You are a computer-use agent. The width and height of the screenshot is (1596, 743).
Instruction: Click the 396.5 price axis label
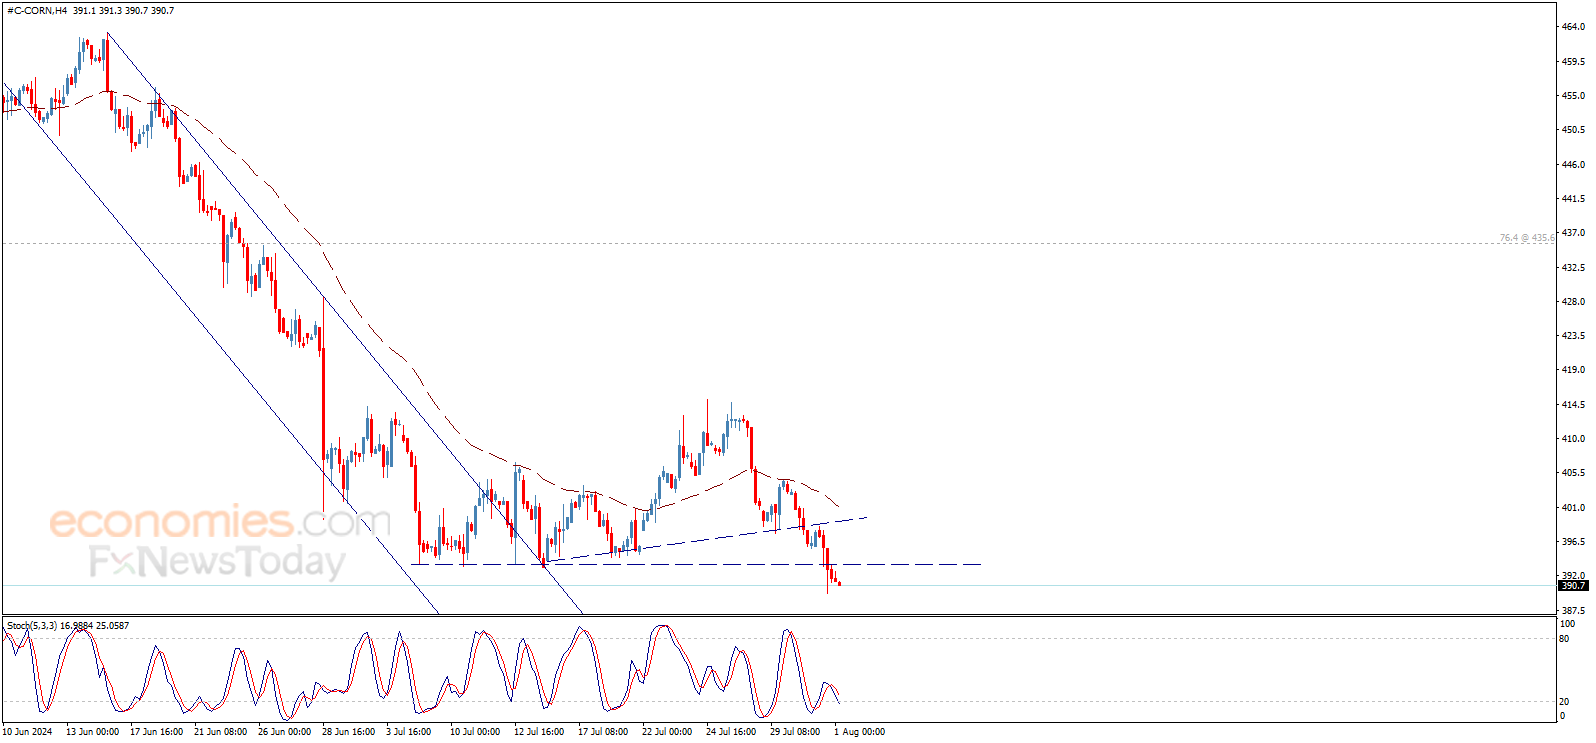click(1573, 542)
